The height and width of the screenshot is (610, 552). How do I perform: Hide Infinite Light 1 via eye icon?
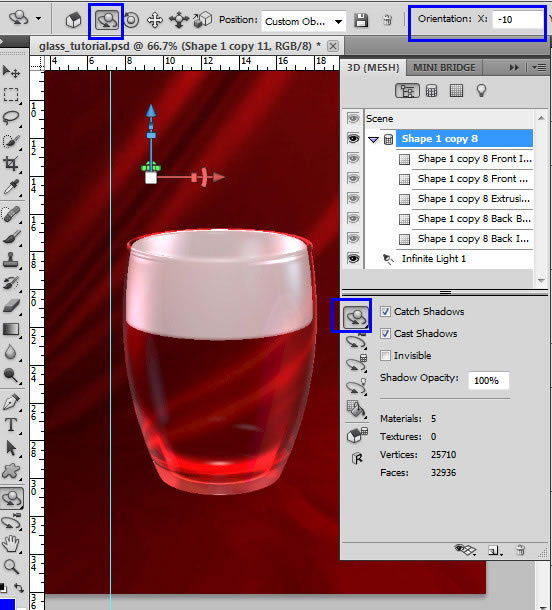pos(353,258)
